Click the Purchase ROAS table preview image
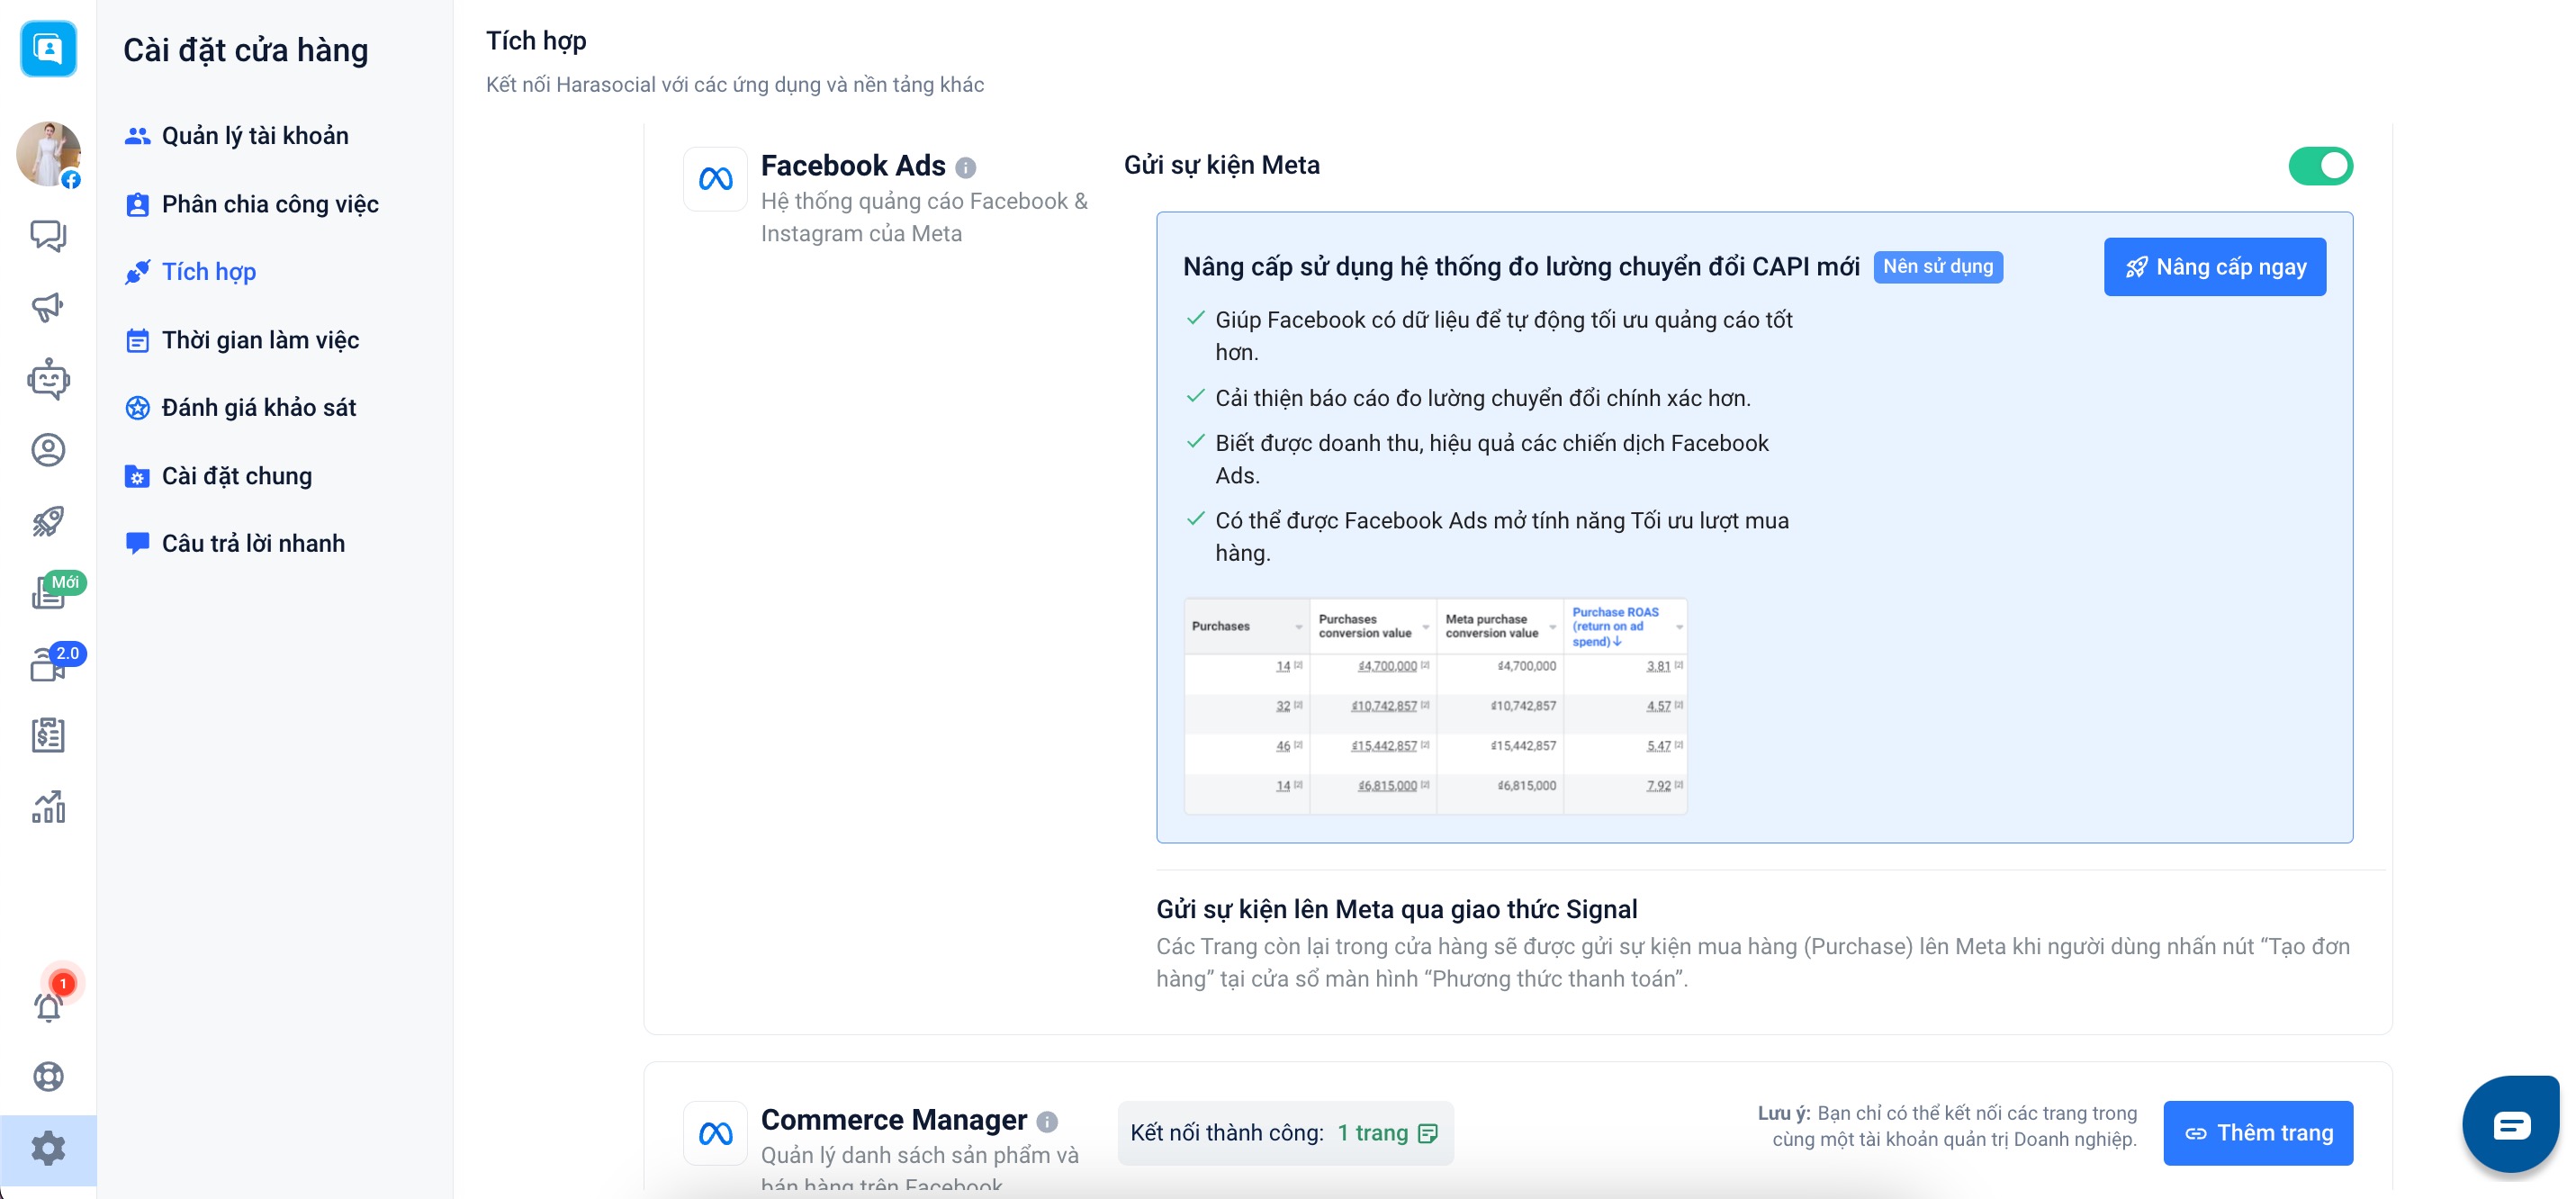Viewport: 2576px width, 1199px height. coord(1435,705)
